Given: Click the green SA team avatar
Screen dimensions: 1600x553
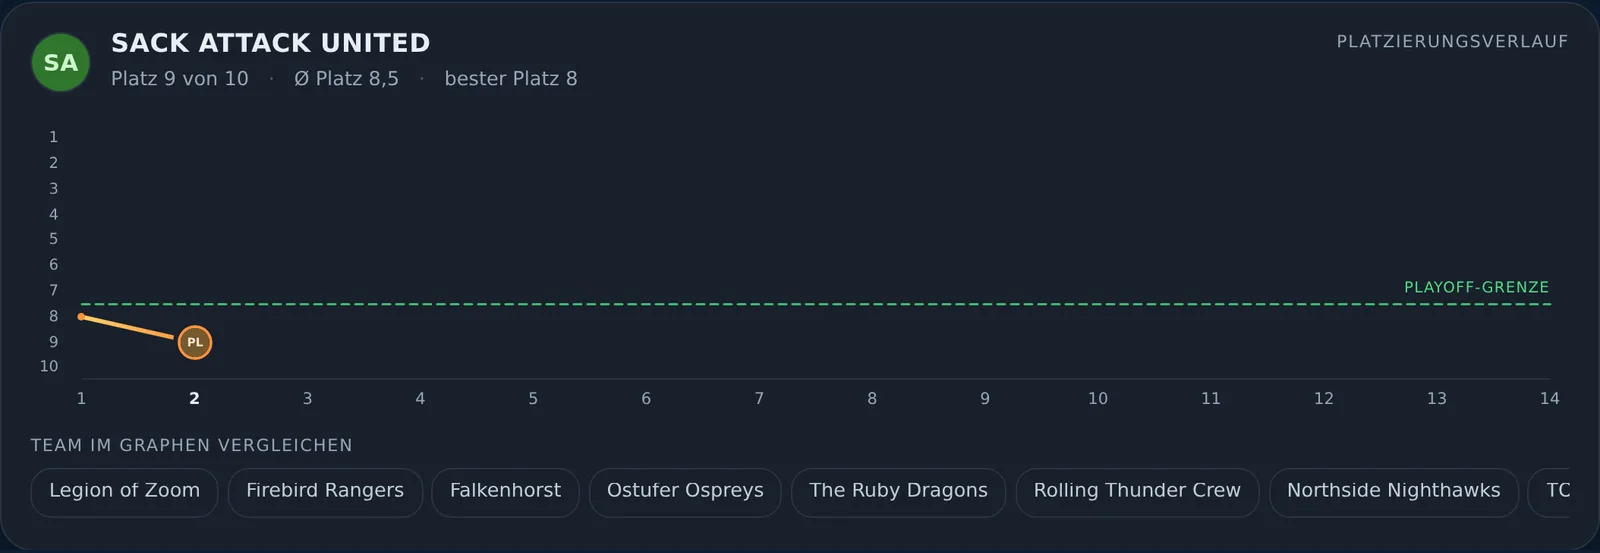Looking at the screenshot, I should [61, 62].
